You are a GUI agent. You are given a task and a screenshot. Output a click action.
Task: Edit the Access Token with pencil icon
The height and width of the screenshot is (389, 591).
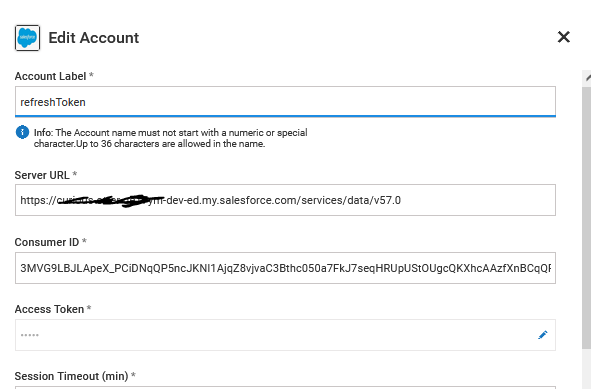pyautogui.click(x=543, y=335)
